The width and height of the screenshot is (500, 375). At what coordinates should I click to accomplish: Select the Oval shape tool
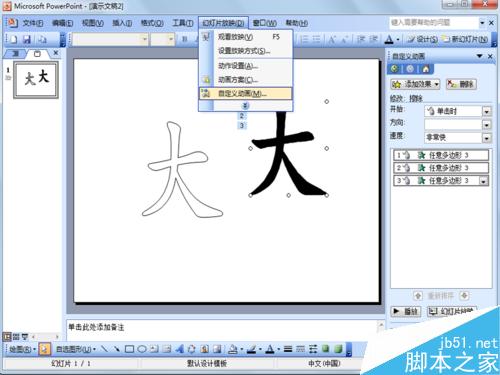(142, 349)
